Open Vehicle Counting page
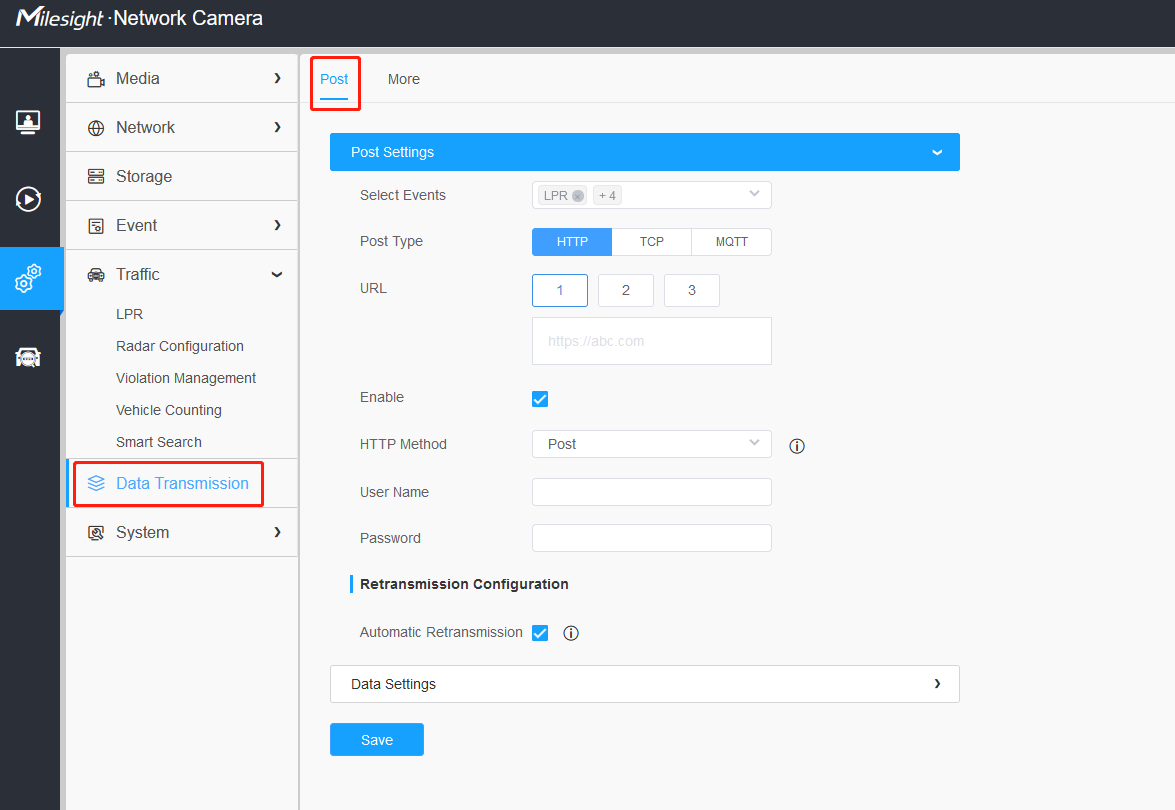The image size is (1175, 810). tap(169, 411)
